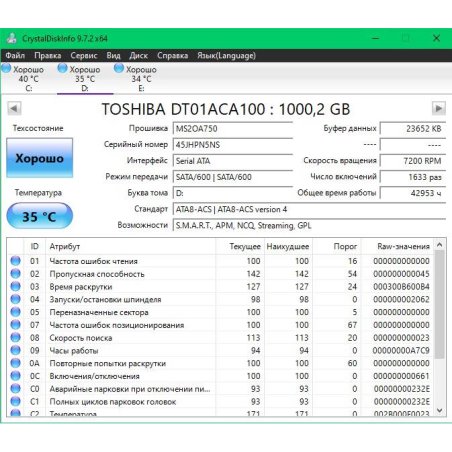This screenshot has height=452, width=452.
Task: Go to previous disk with left arrow
Action: click(14, 108)
